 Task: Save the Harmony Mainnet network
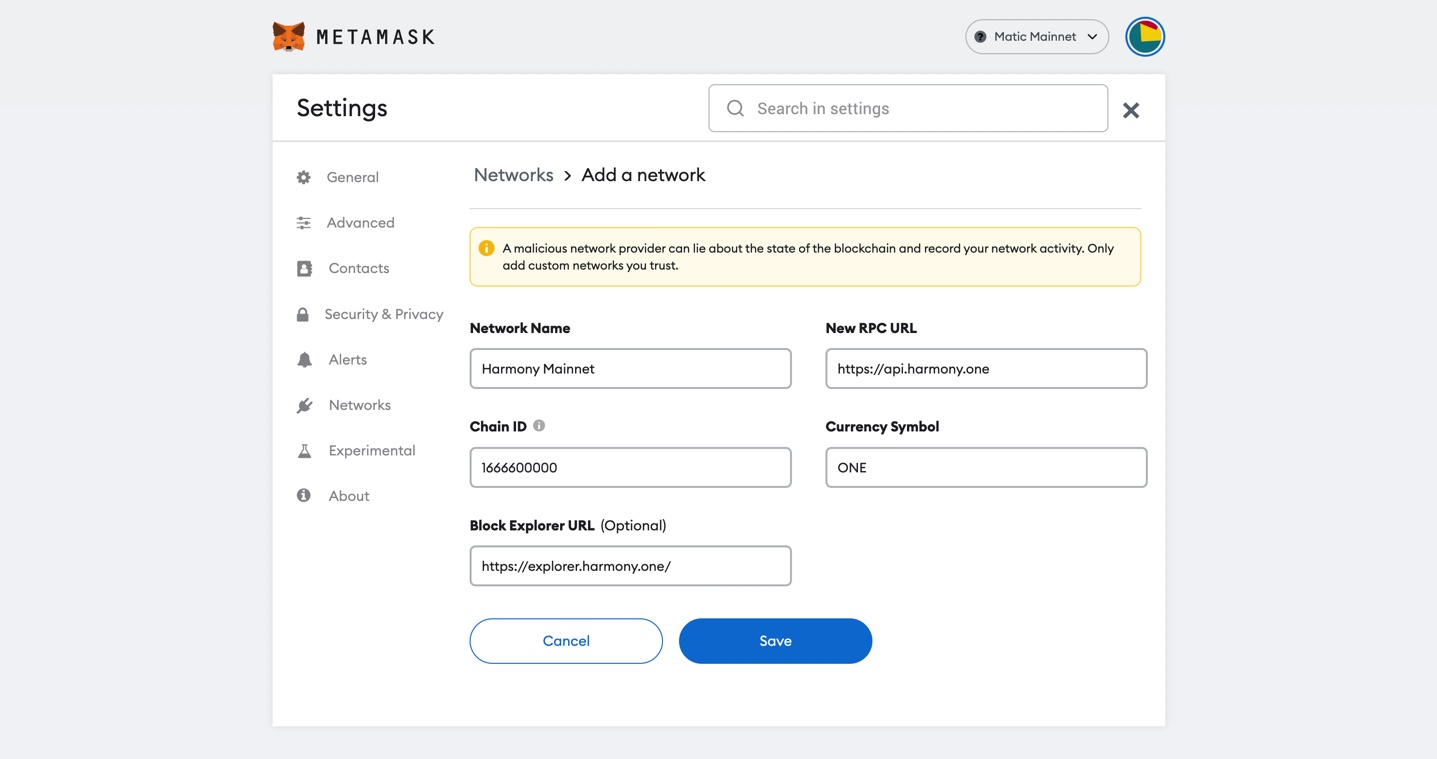[775, 641]
